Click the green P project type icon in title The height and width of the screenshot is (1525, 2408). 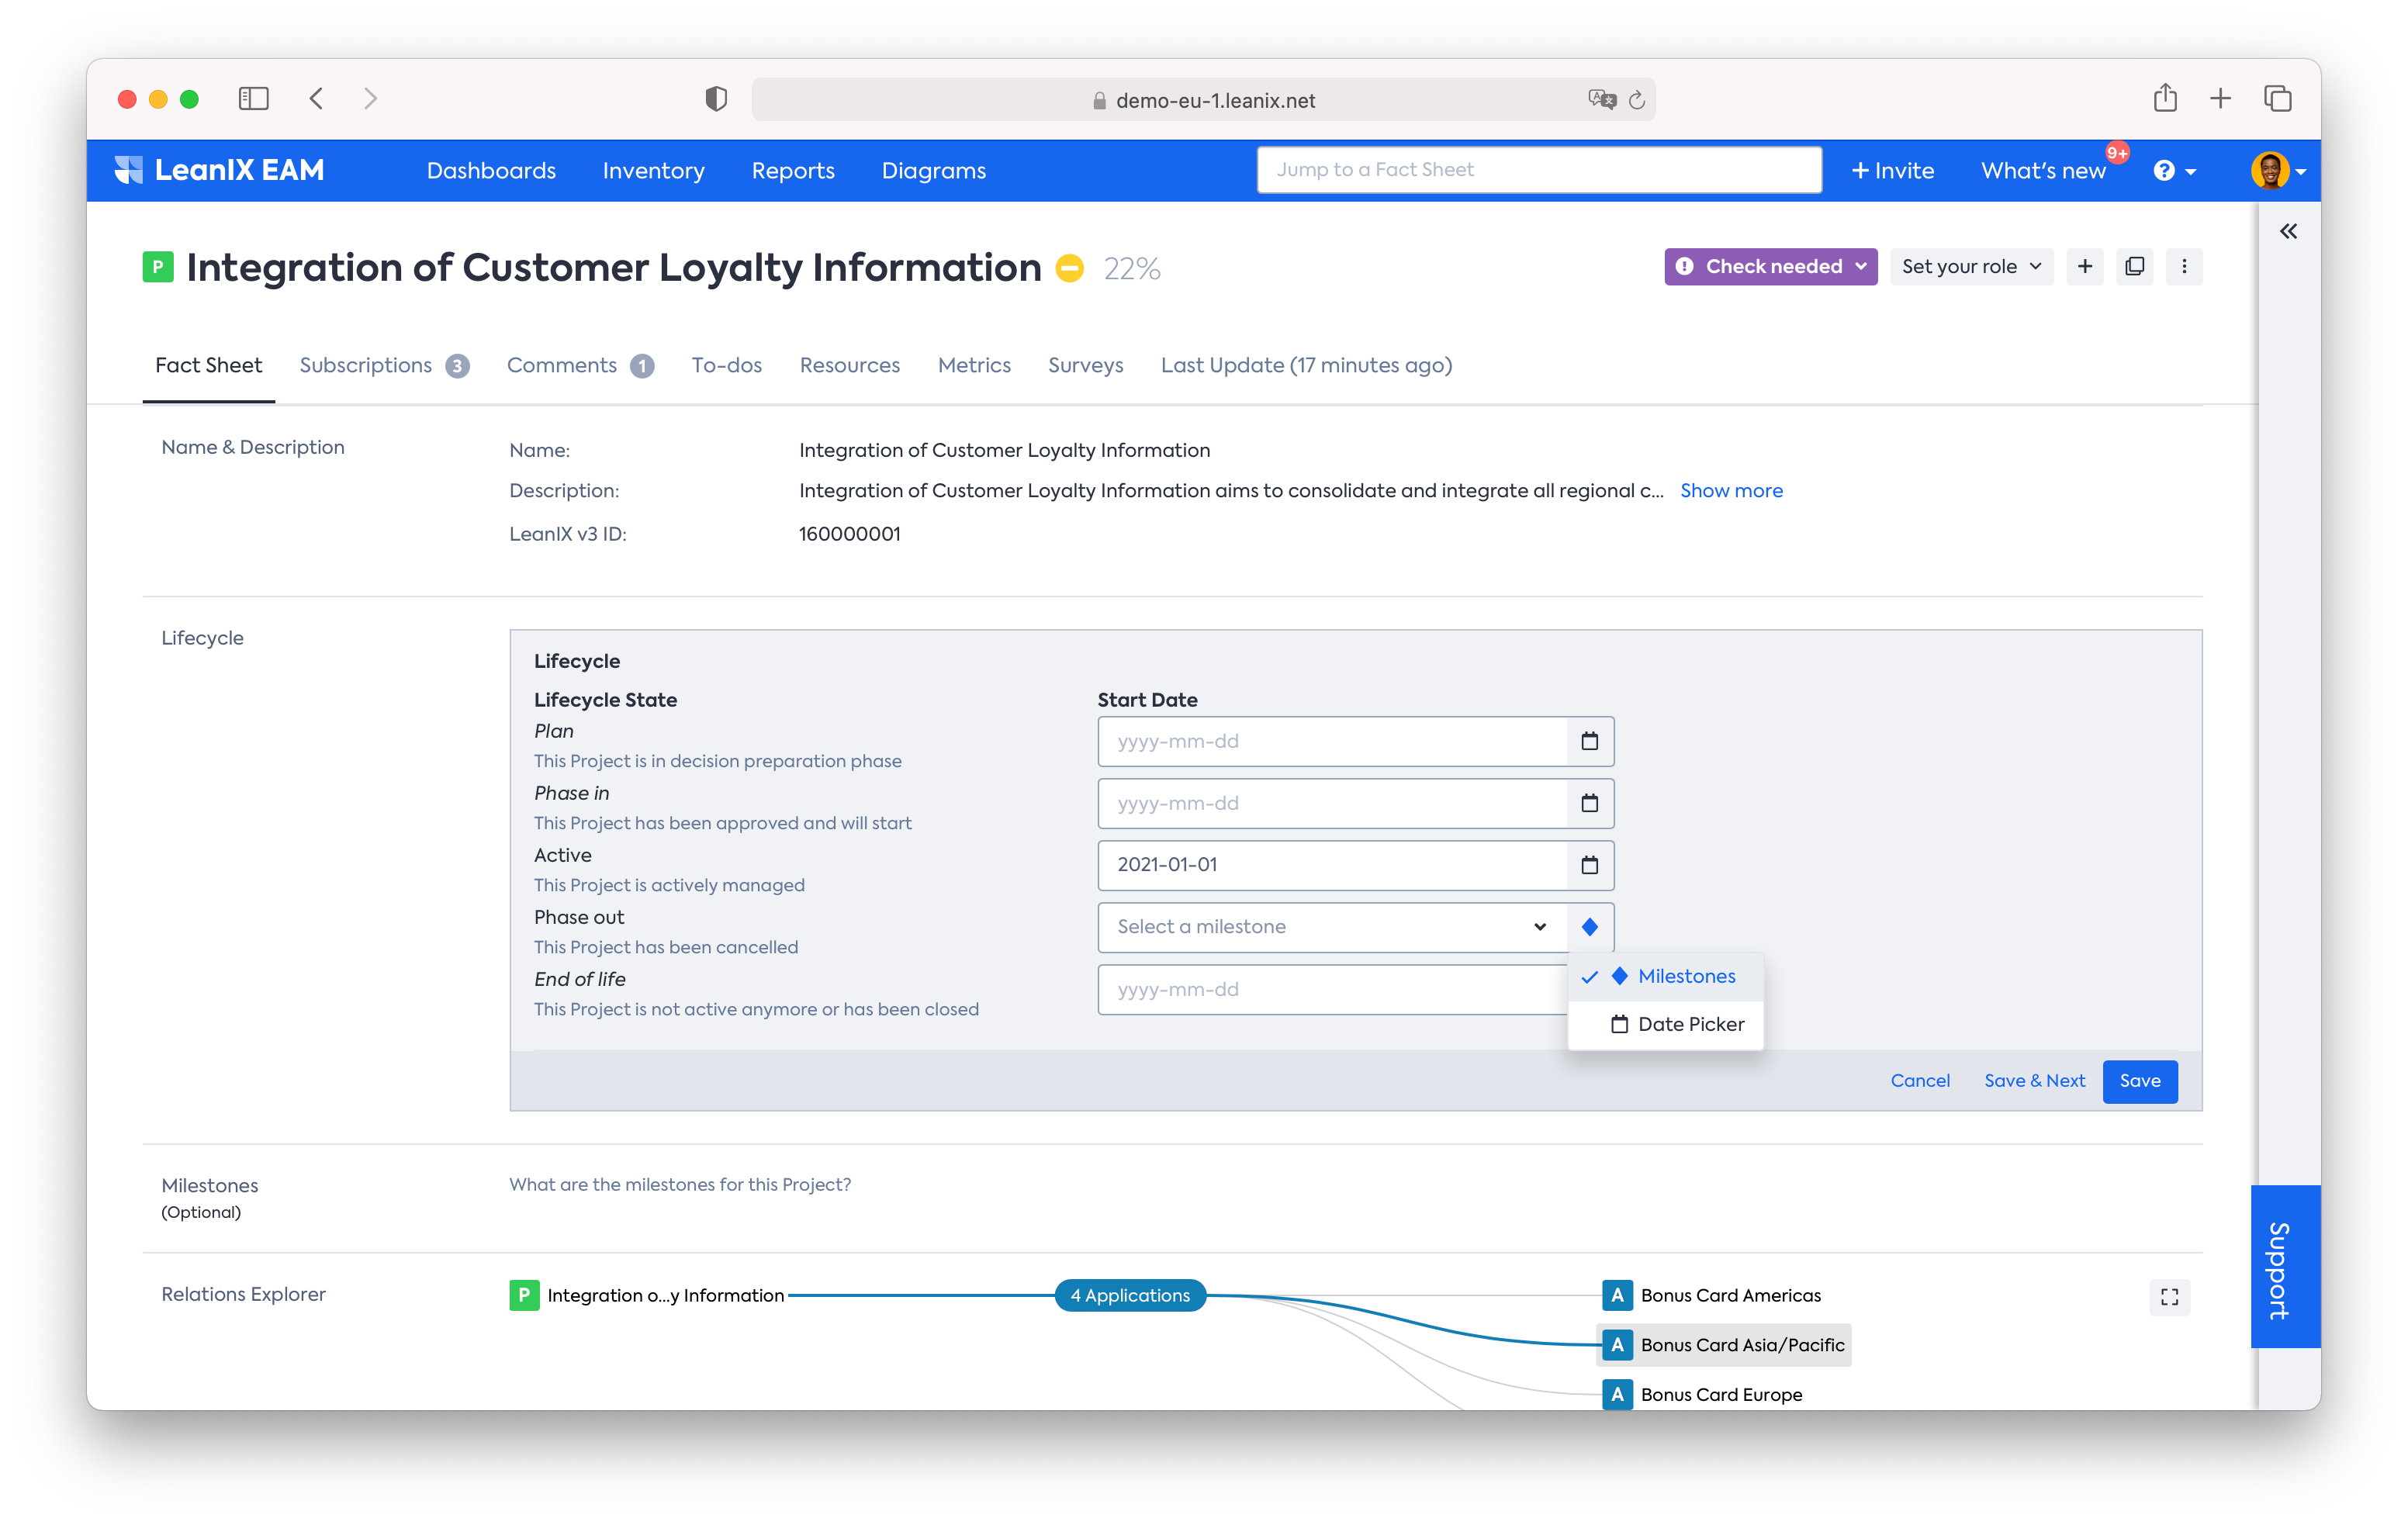point(158,267)
